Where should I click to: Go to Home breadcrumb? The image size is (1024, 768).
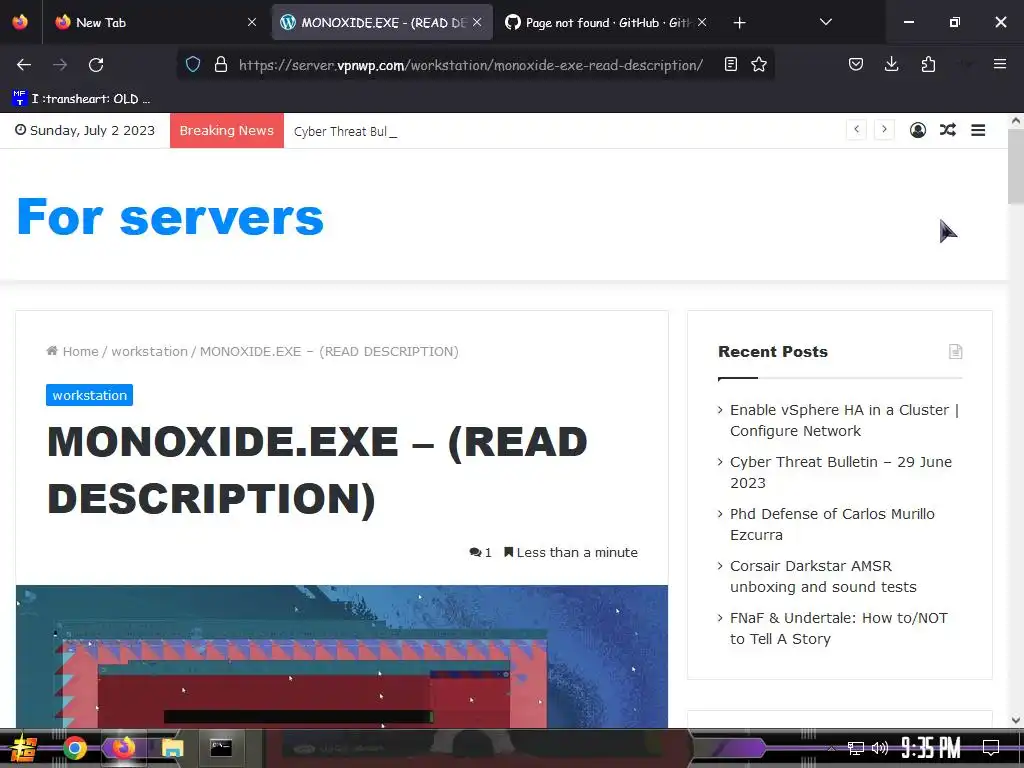click(72, 351)
